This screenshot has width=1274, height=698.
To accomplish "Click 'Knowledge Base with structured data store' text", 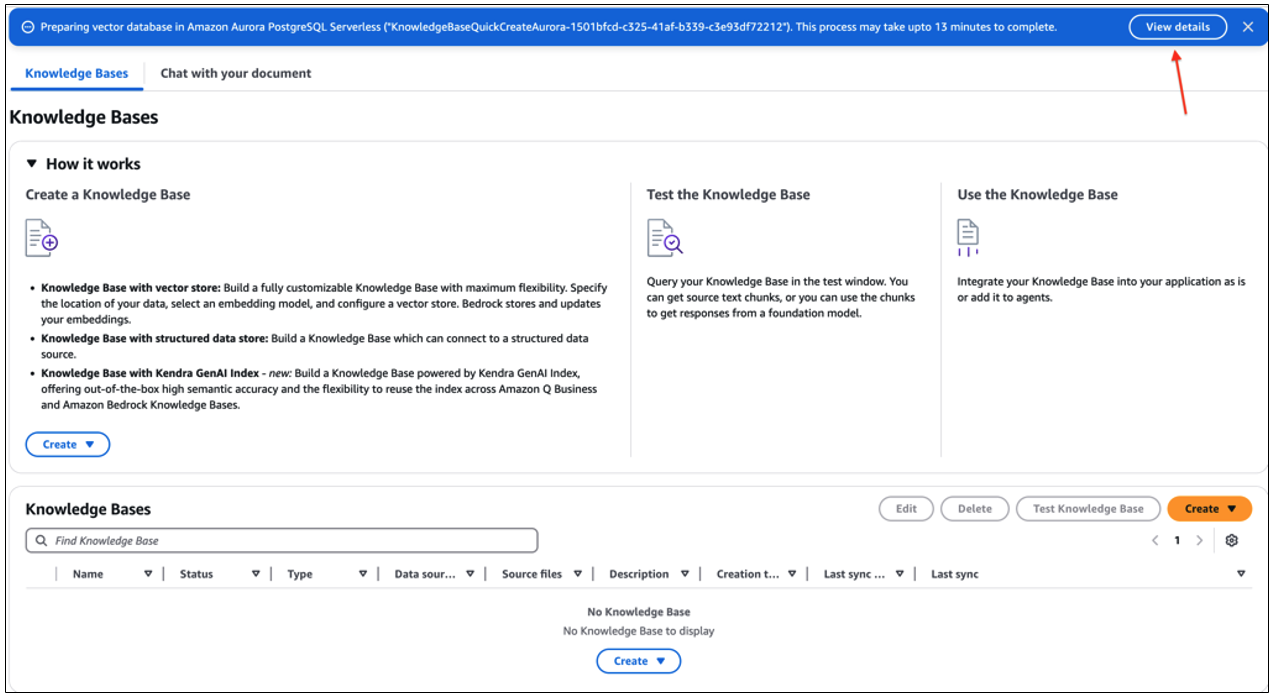I will tap(154, 339).
